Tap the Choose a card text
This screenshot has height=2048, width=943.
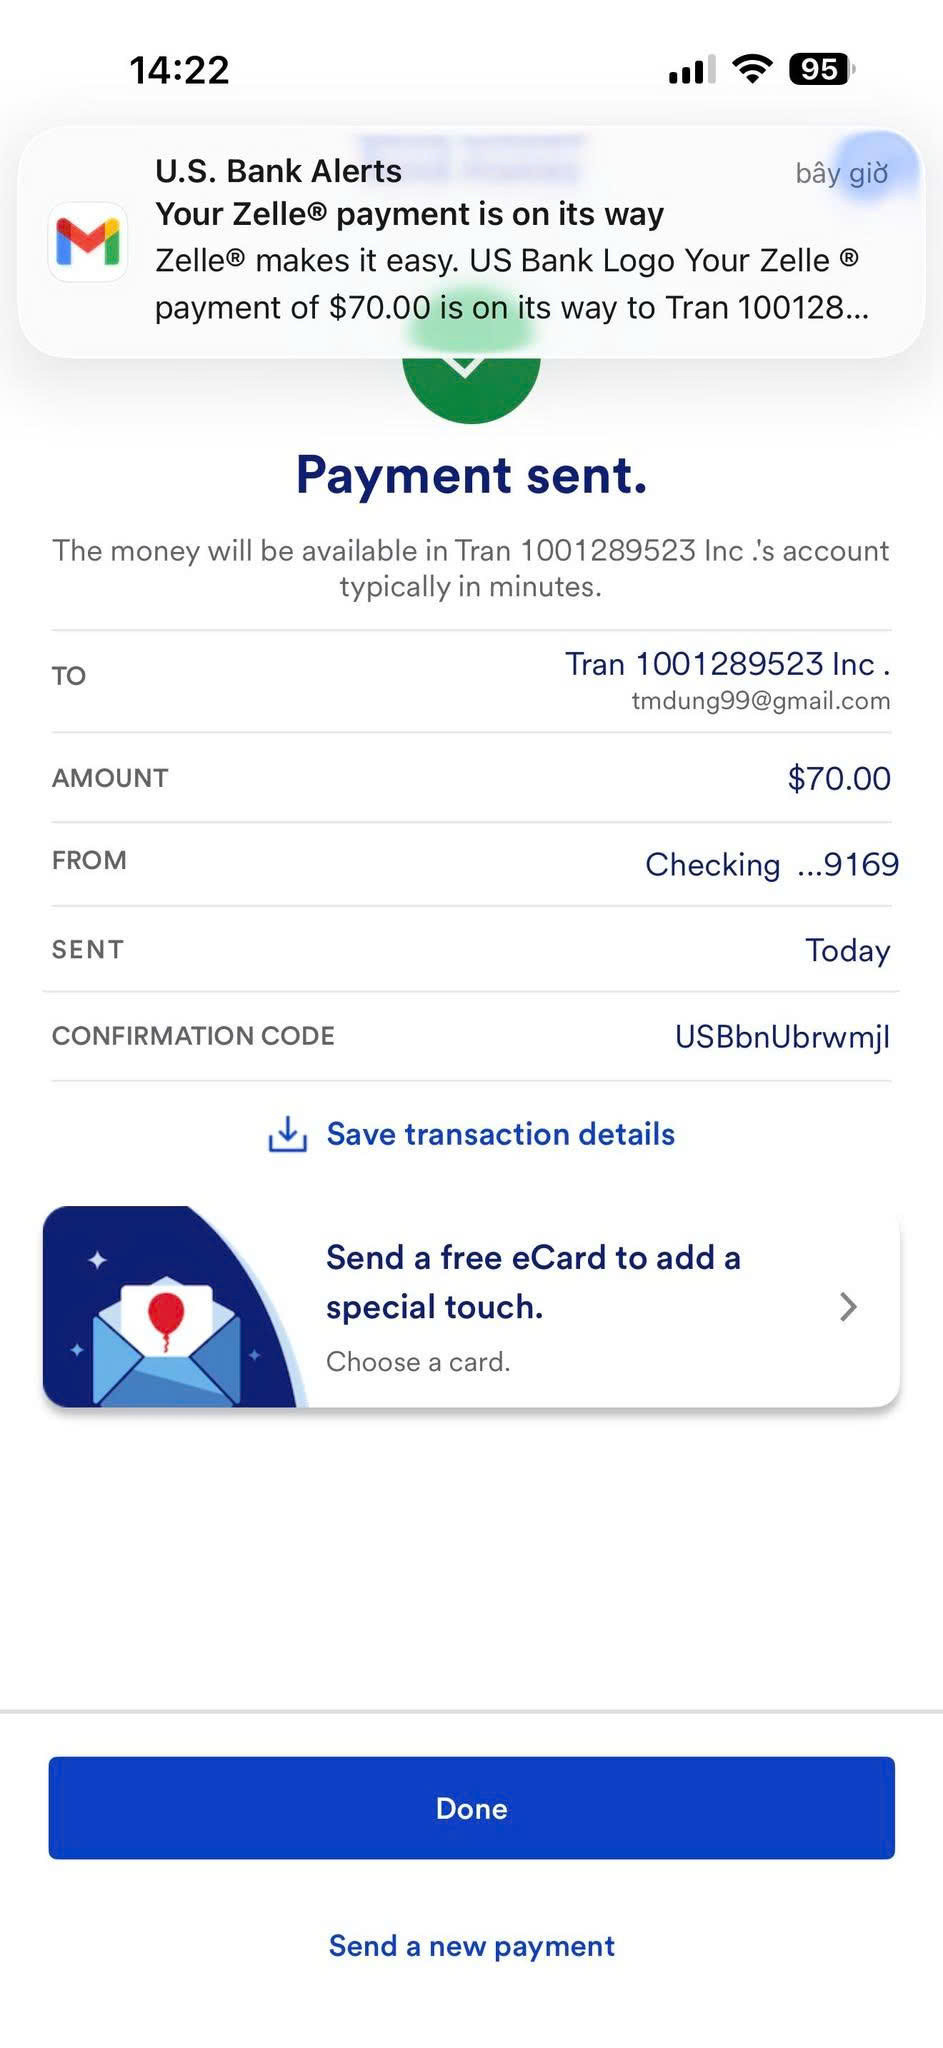(418, 1362)
